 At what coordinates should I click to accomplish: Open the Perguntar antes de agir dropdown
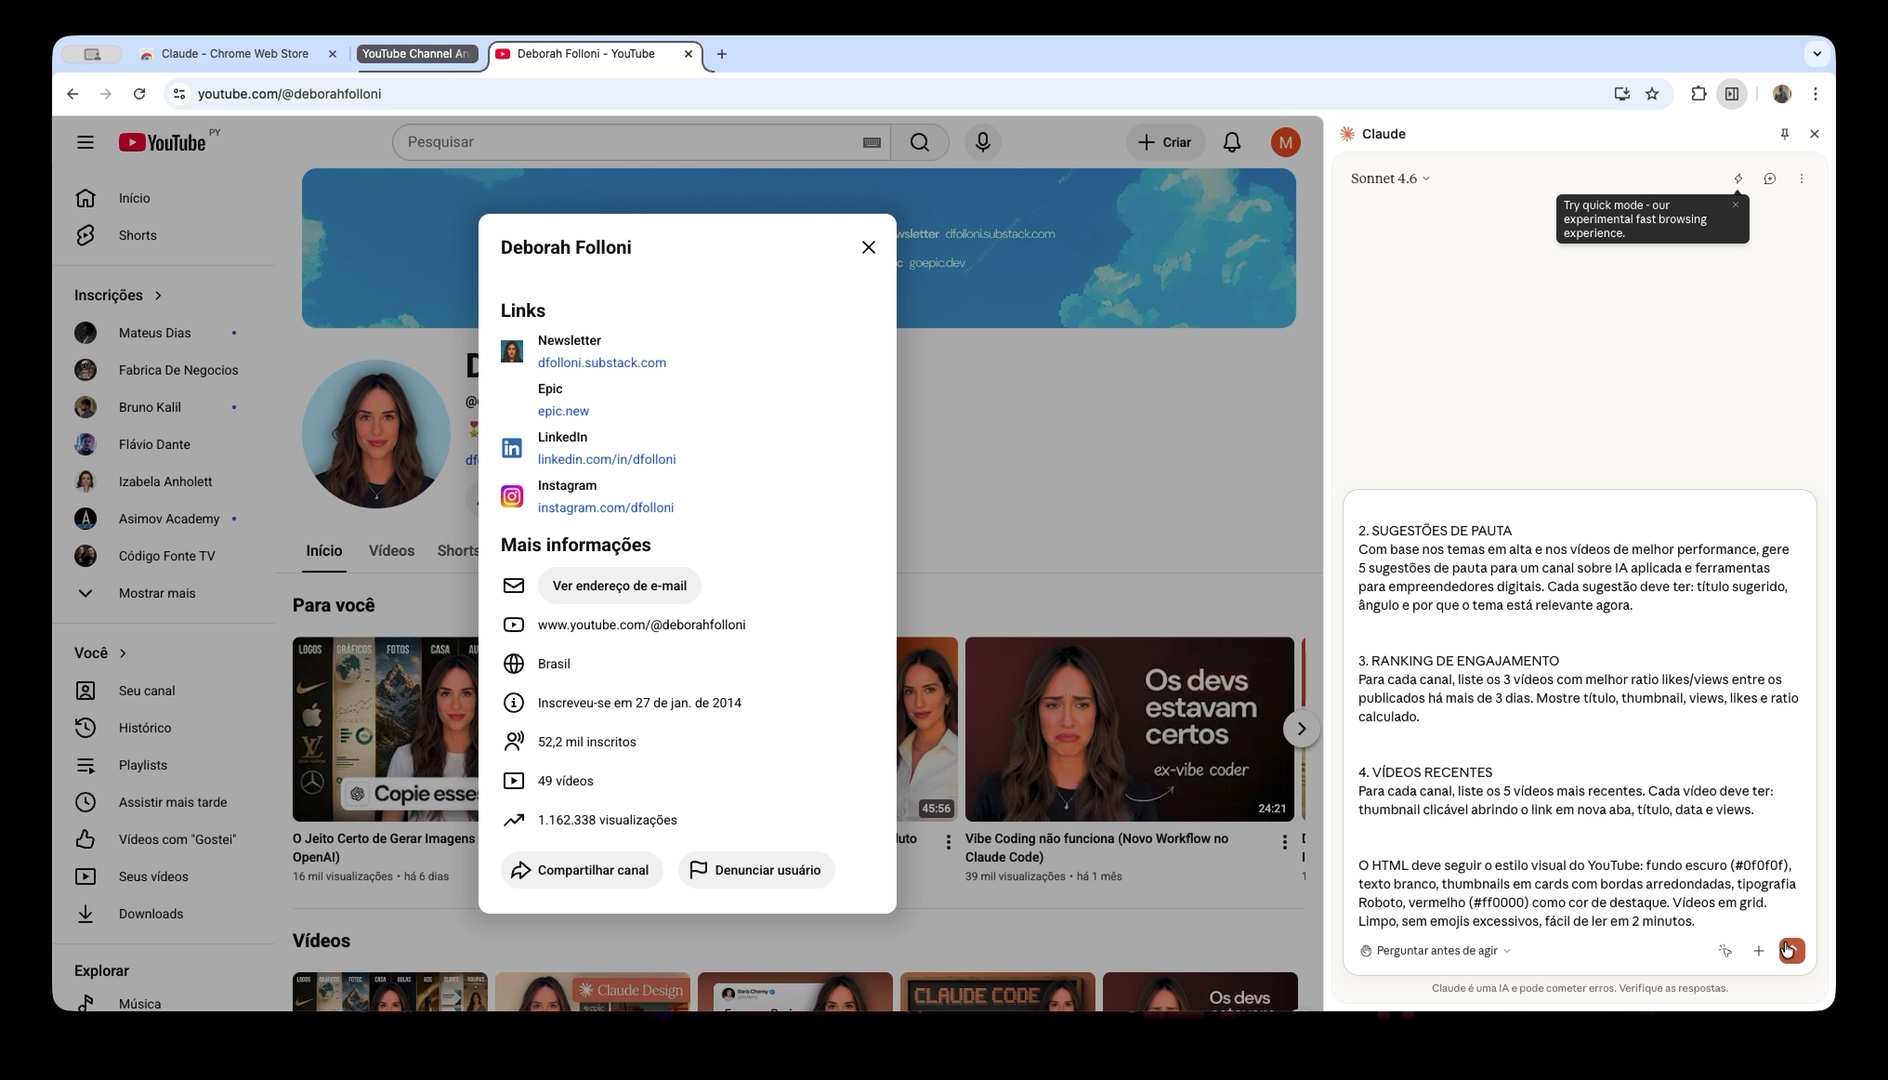click(x=1435, y=951)
